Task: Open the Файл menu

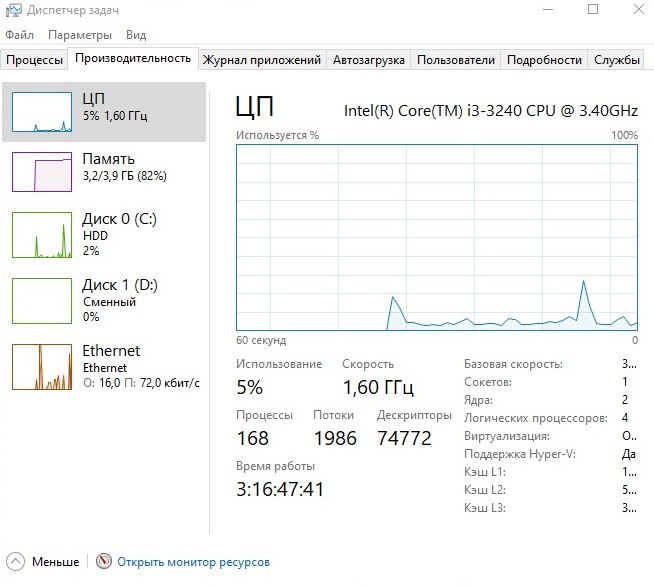Action: [19, 35]
